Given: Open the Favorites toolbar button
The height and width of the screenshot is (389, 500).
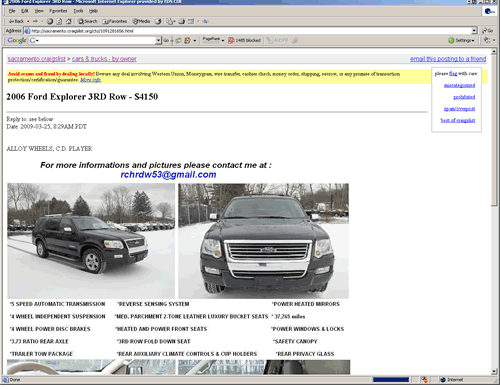Looking at the screenshot, I should [115, 21].
